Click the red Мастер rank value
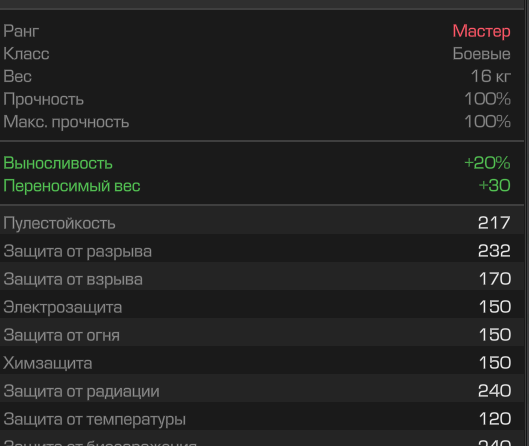Image resolution: width=529 pixels, height=446 pixels. pos(481,31)
